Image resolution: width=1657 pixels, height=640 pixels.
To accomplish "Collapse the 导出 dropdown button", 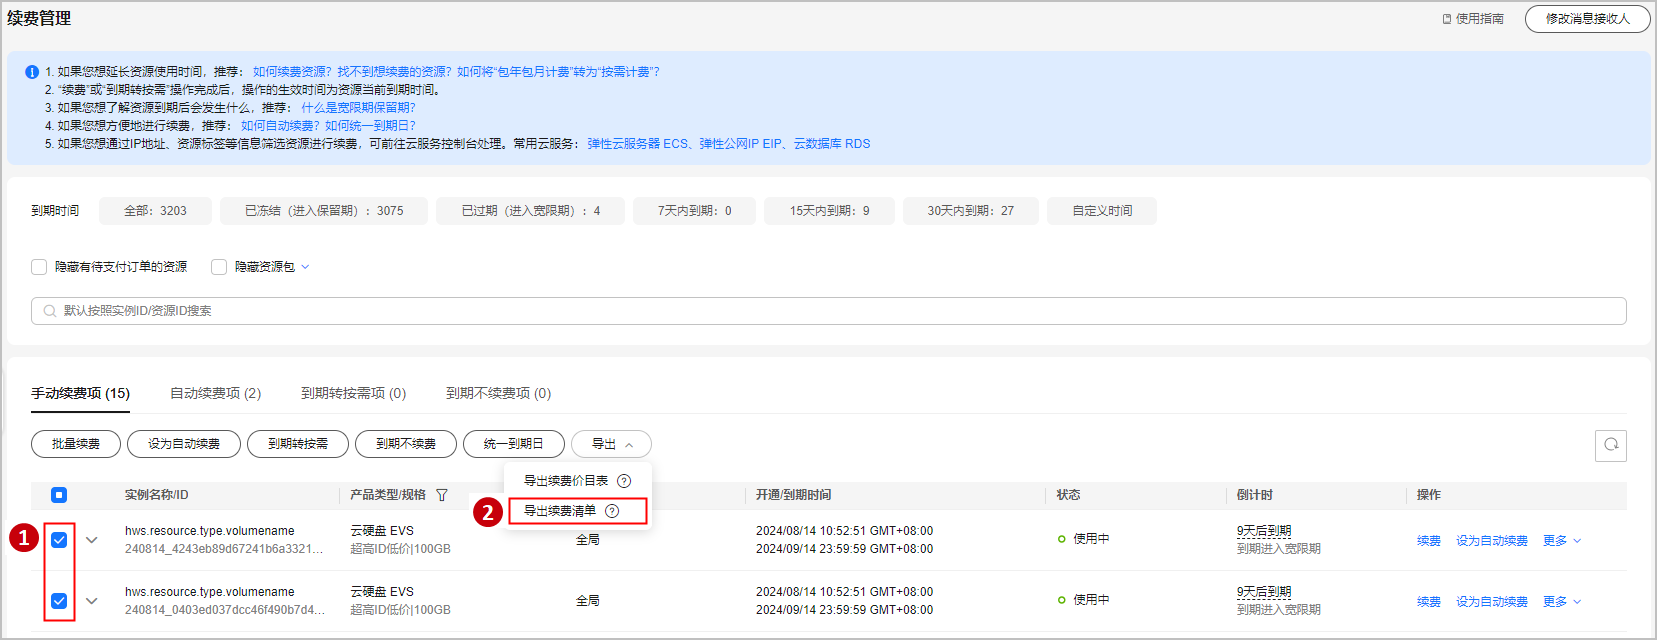I will pyautogui.click(x=611, y=444).
